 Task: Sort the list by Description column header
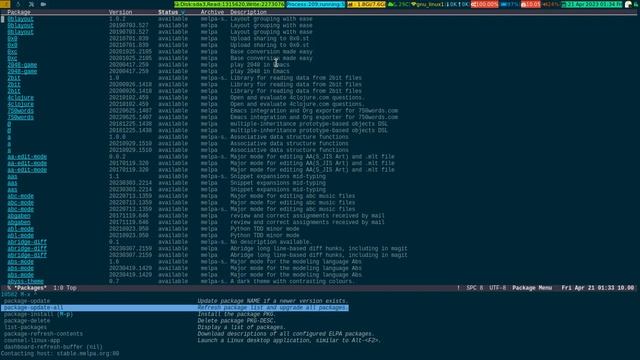tap(248, 12)
